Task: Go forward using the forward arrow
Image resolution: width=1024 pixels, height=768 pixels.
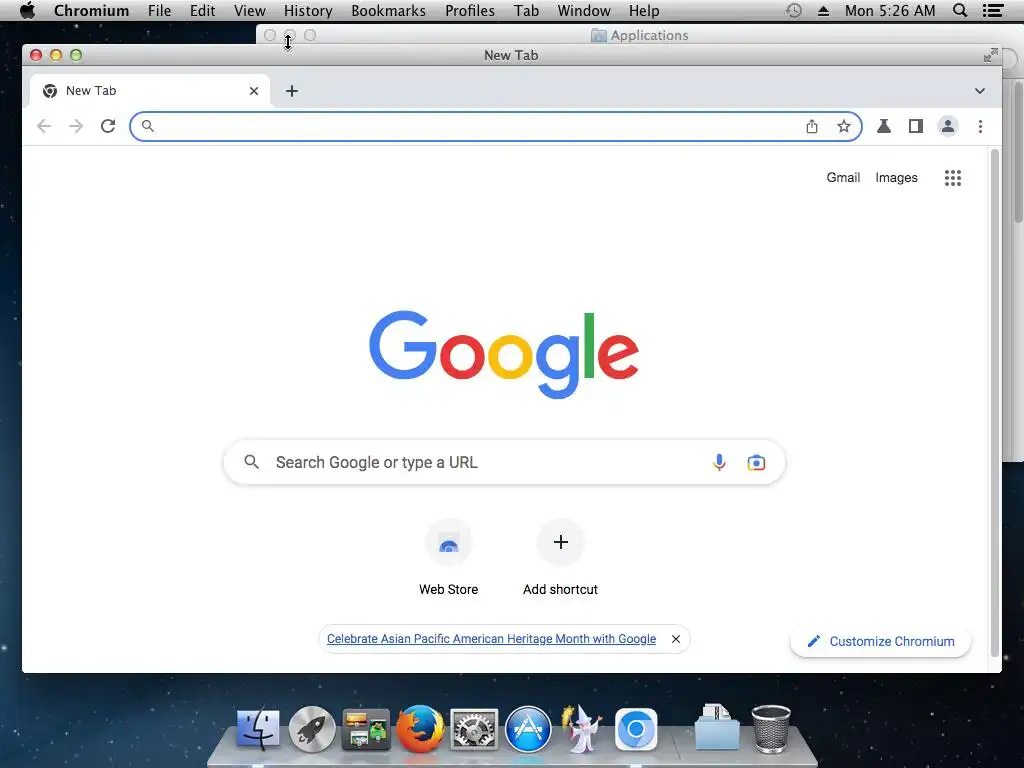Action: [76, 126]
